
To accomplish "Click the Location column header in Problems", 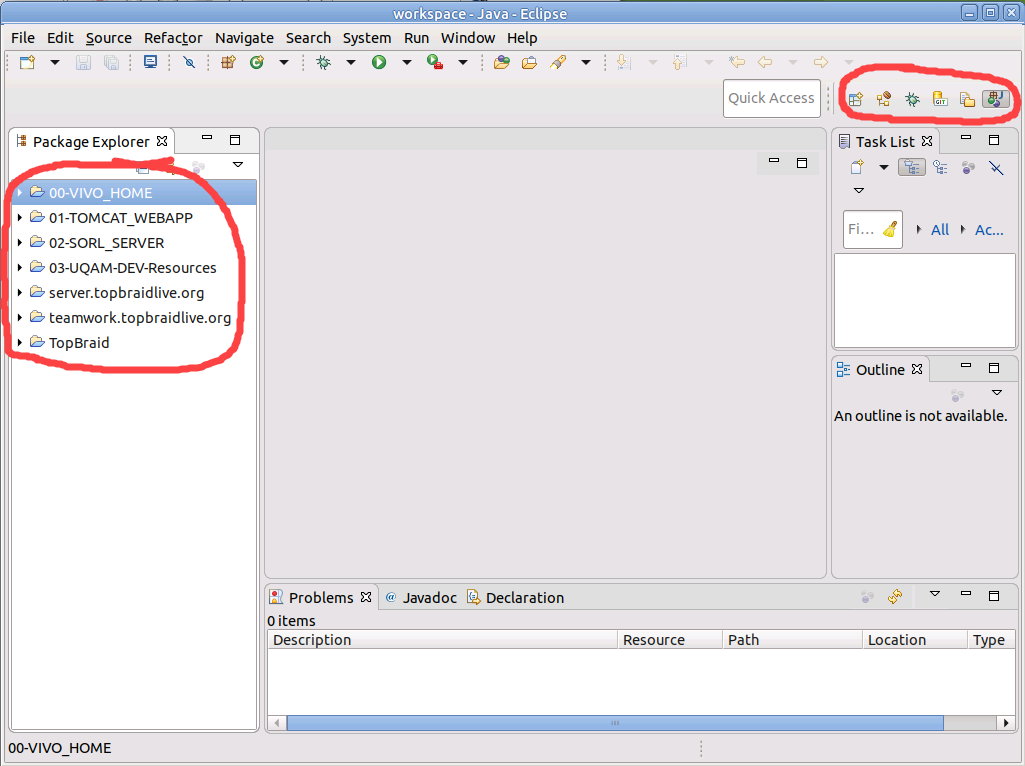I will [915, 640].
